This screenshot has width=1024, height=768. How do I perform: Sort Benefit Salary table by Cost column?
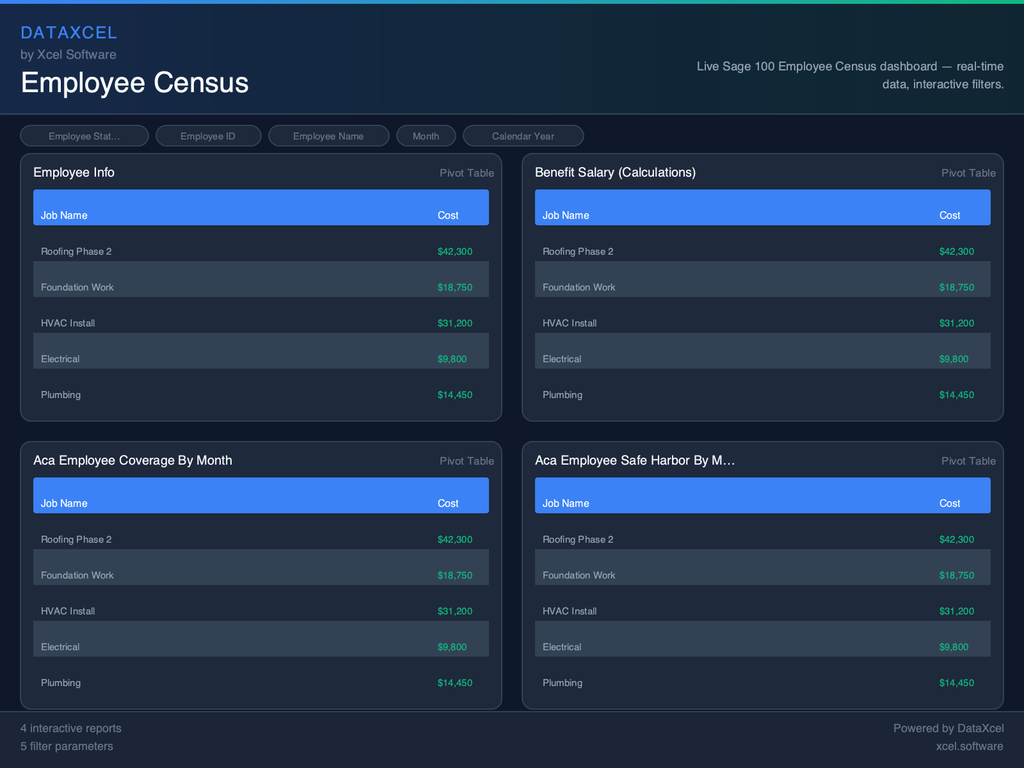tap(949, 215)
